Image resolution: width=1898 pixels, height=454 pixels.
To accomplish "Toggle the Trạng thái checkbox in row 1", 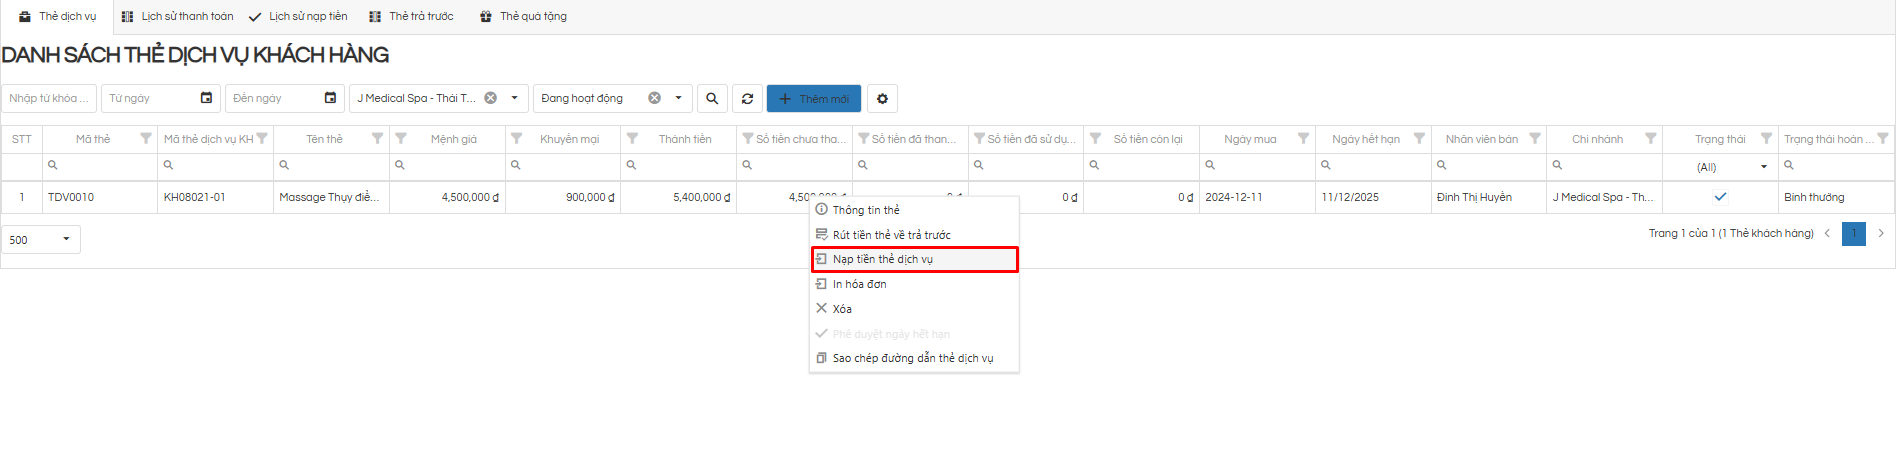I will click(x=1720, y=197).
